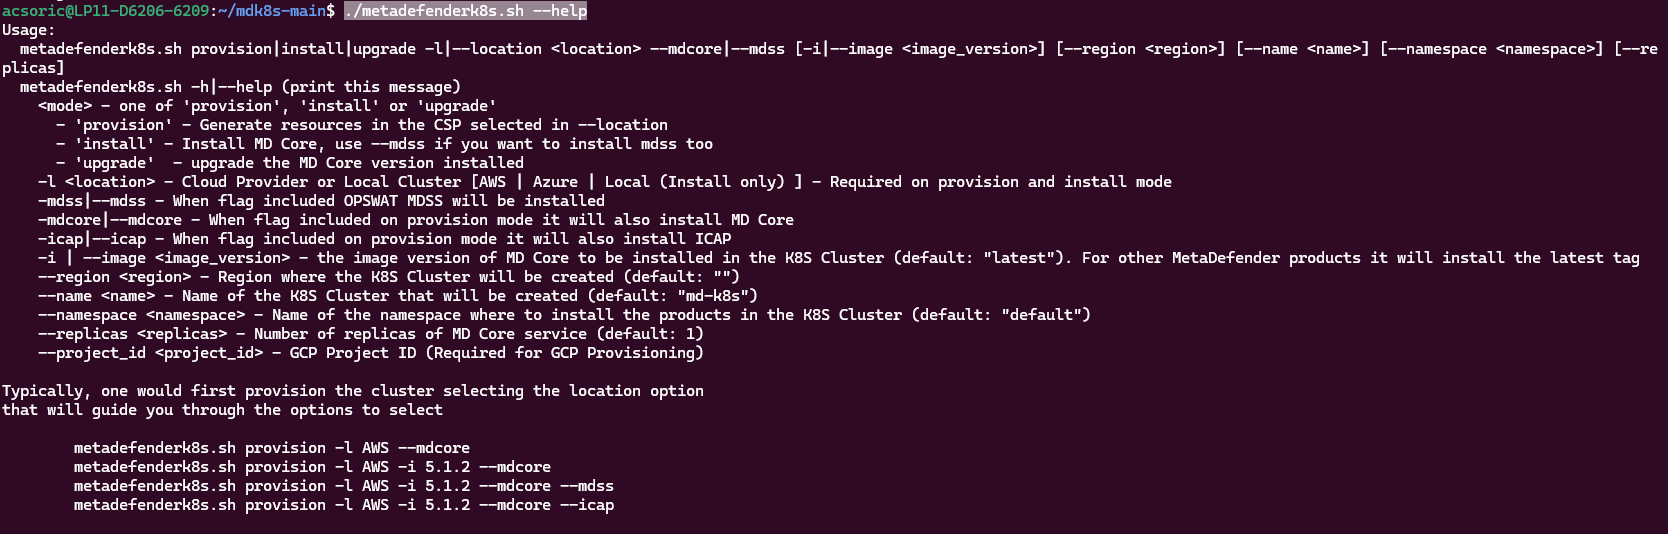This screenshot has width=1668, height=534.
Task: Click the example command ending in '--mdcore --mdss'
Action: click(x=344, y=486)
